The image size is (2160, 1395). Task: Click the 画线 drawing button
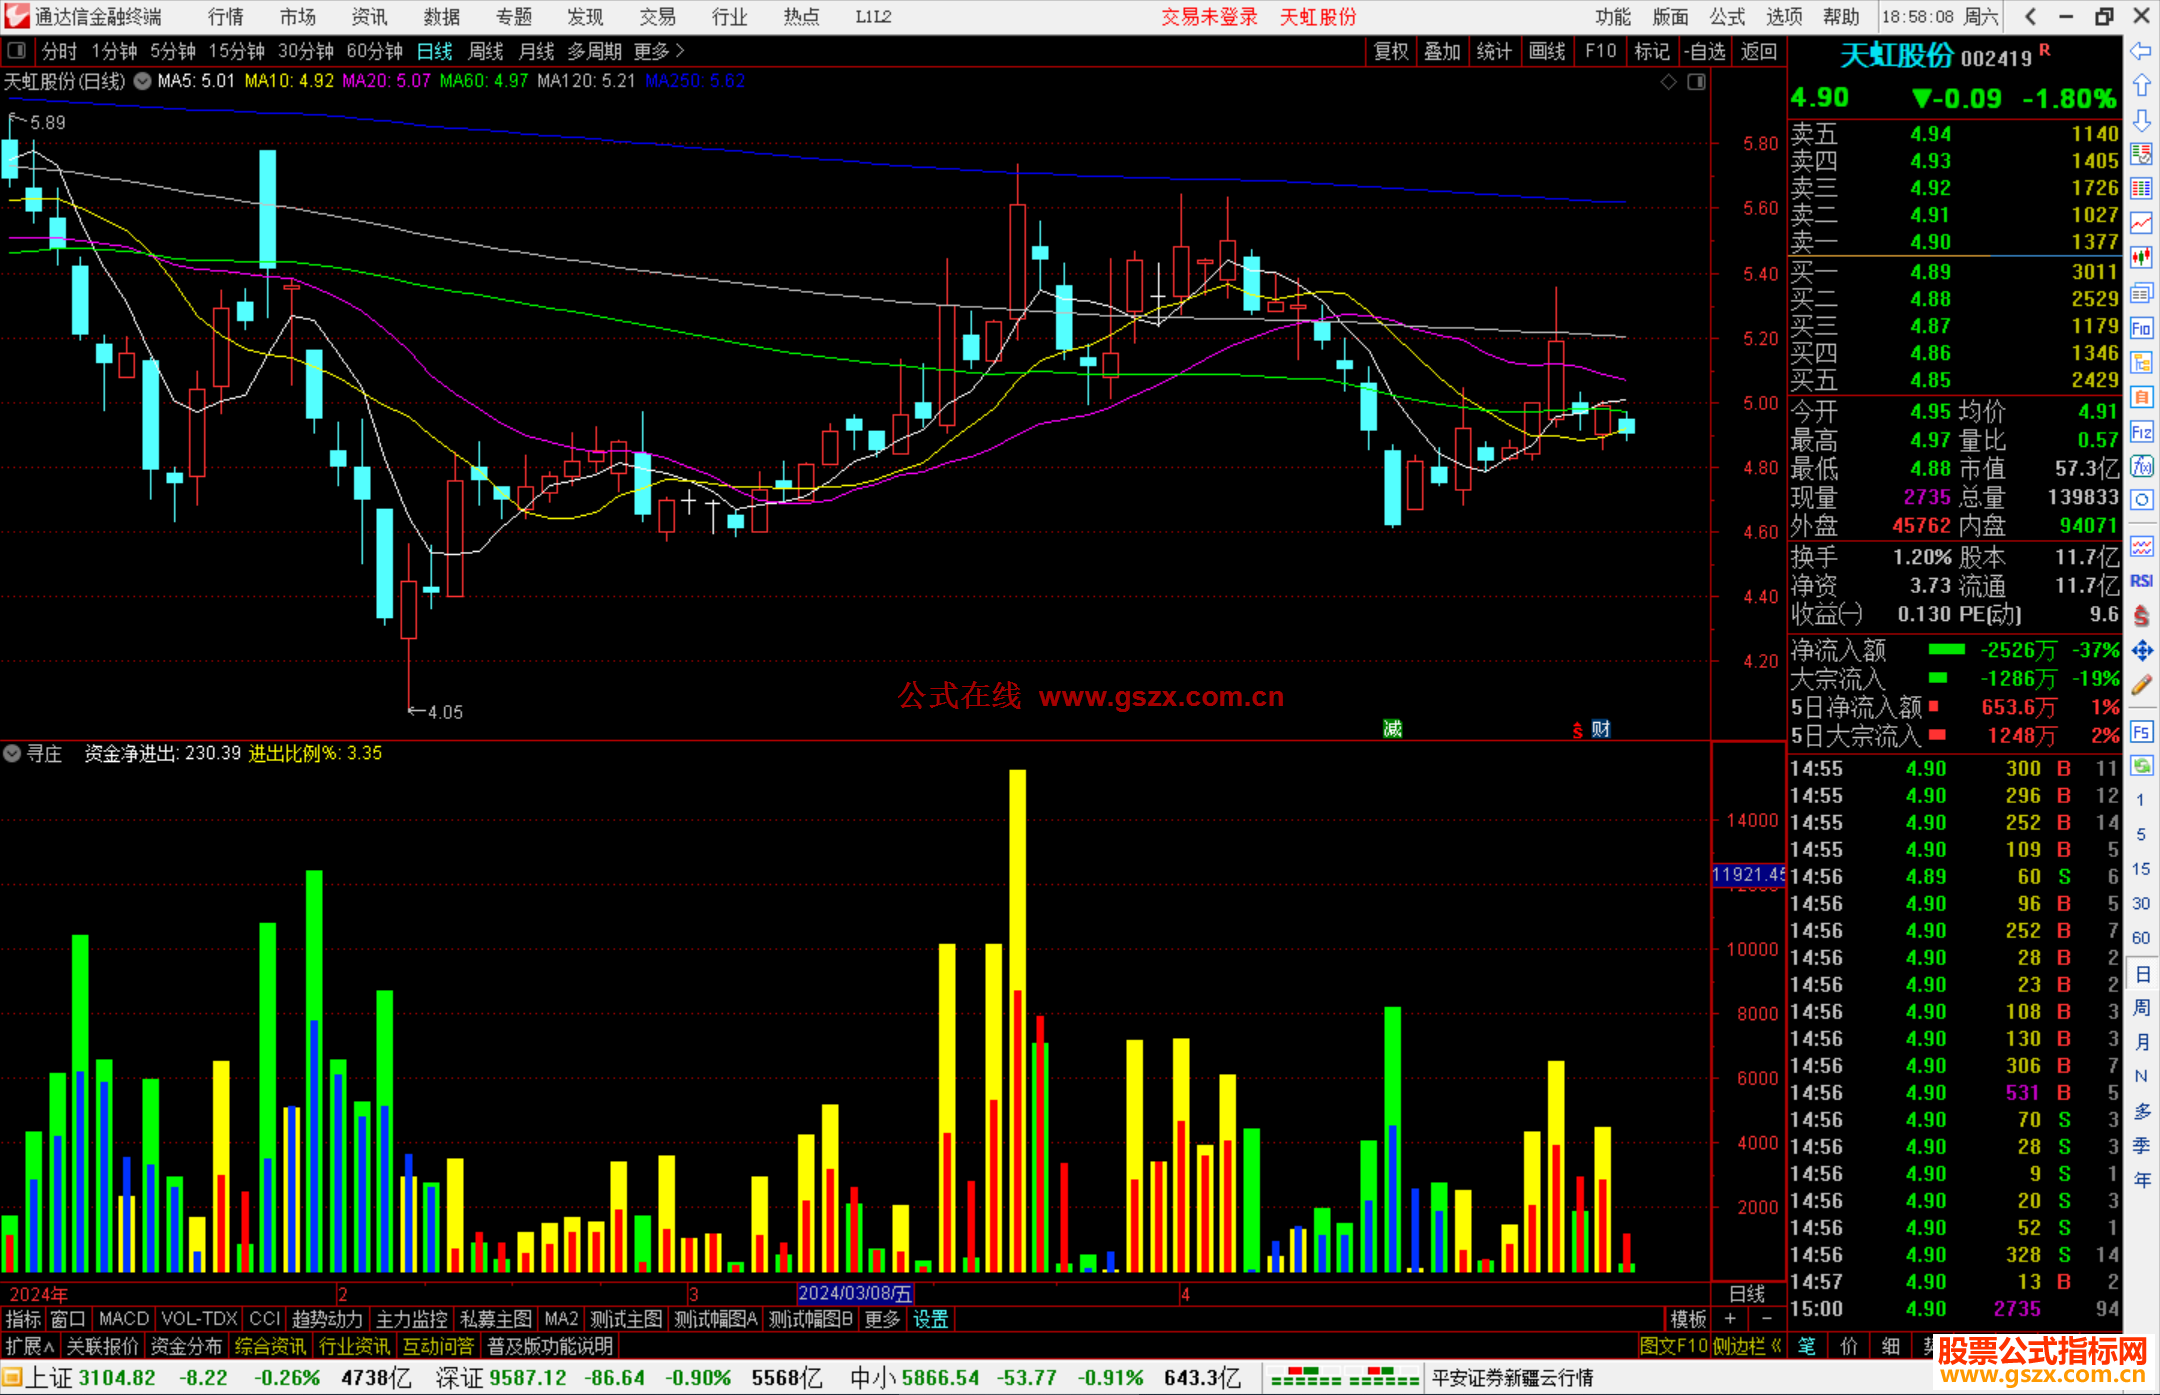click(1547, 51)
